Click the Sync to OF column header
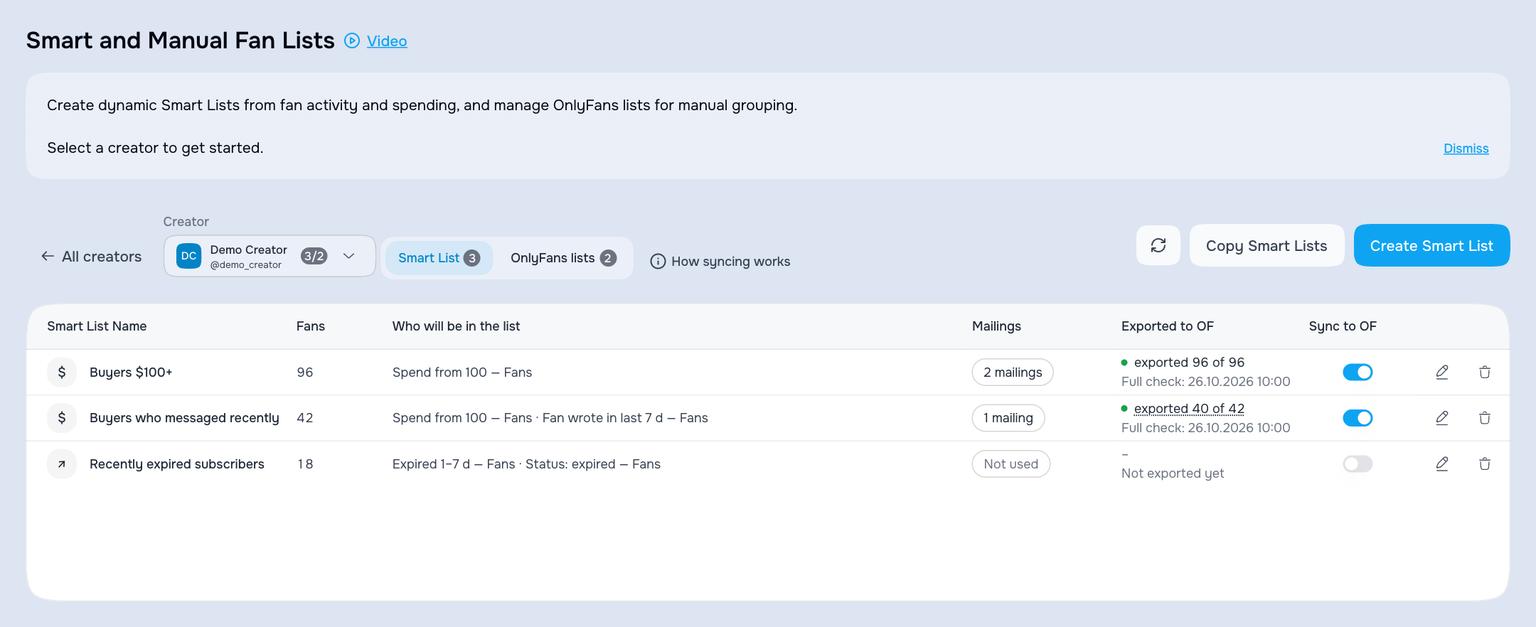This screenshot has width=1536, height=627. [1343, 326]
